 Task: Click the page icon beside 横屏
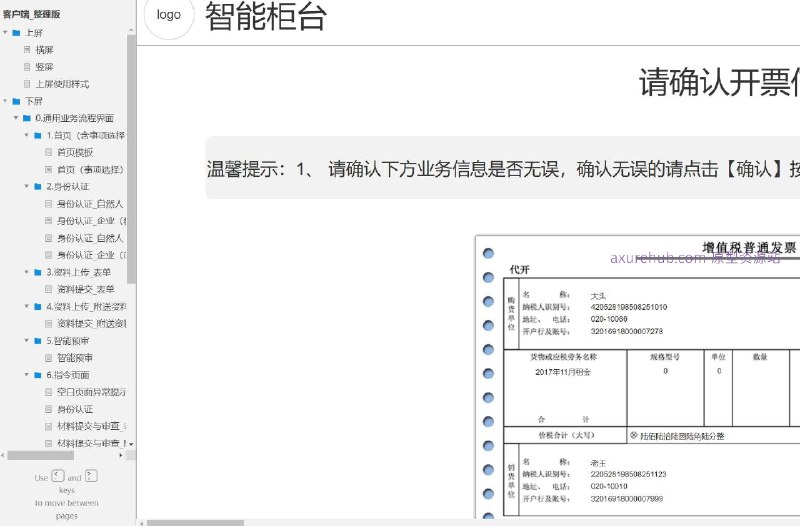click(27, 49)
